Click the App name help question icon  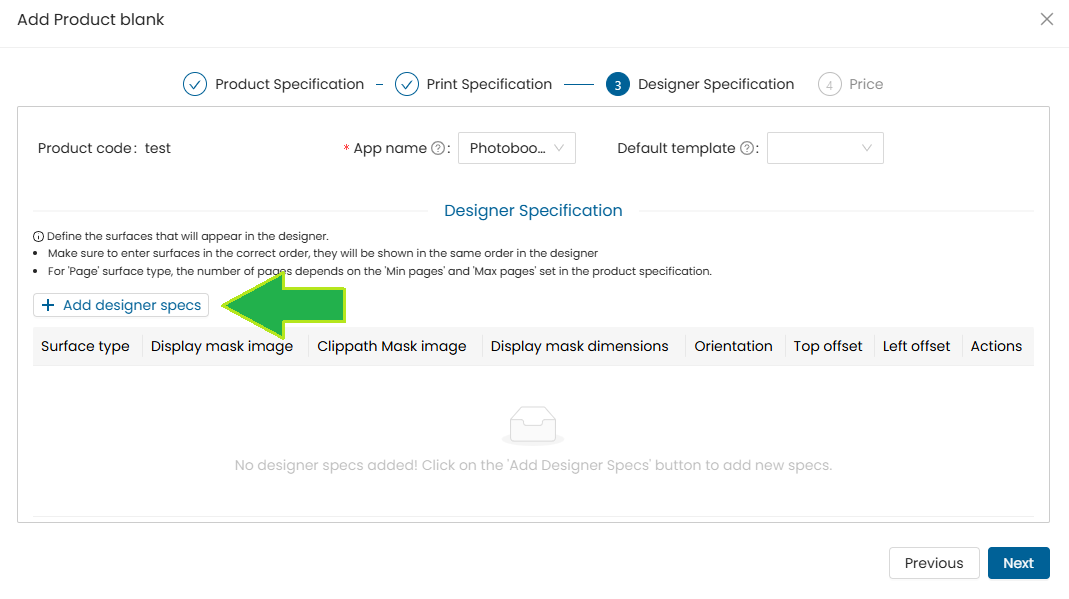coord(437,148)
